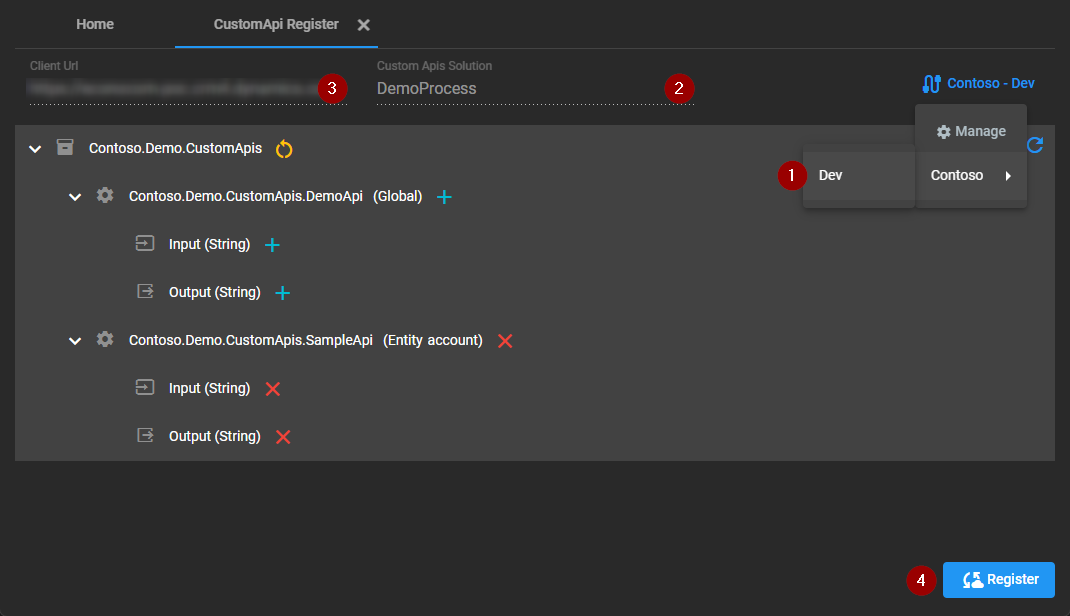Click red X next to SampleApi (Entity account)
Viewport: 1070px width, 616px height.
(505, 341)
